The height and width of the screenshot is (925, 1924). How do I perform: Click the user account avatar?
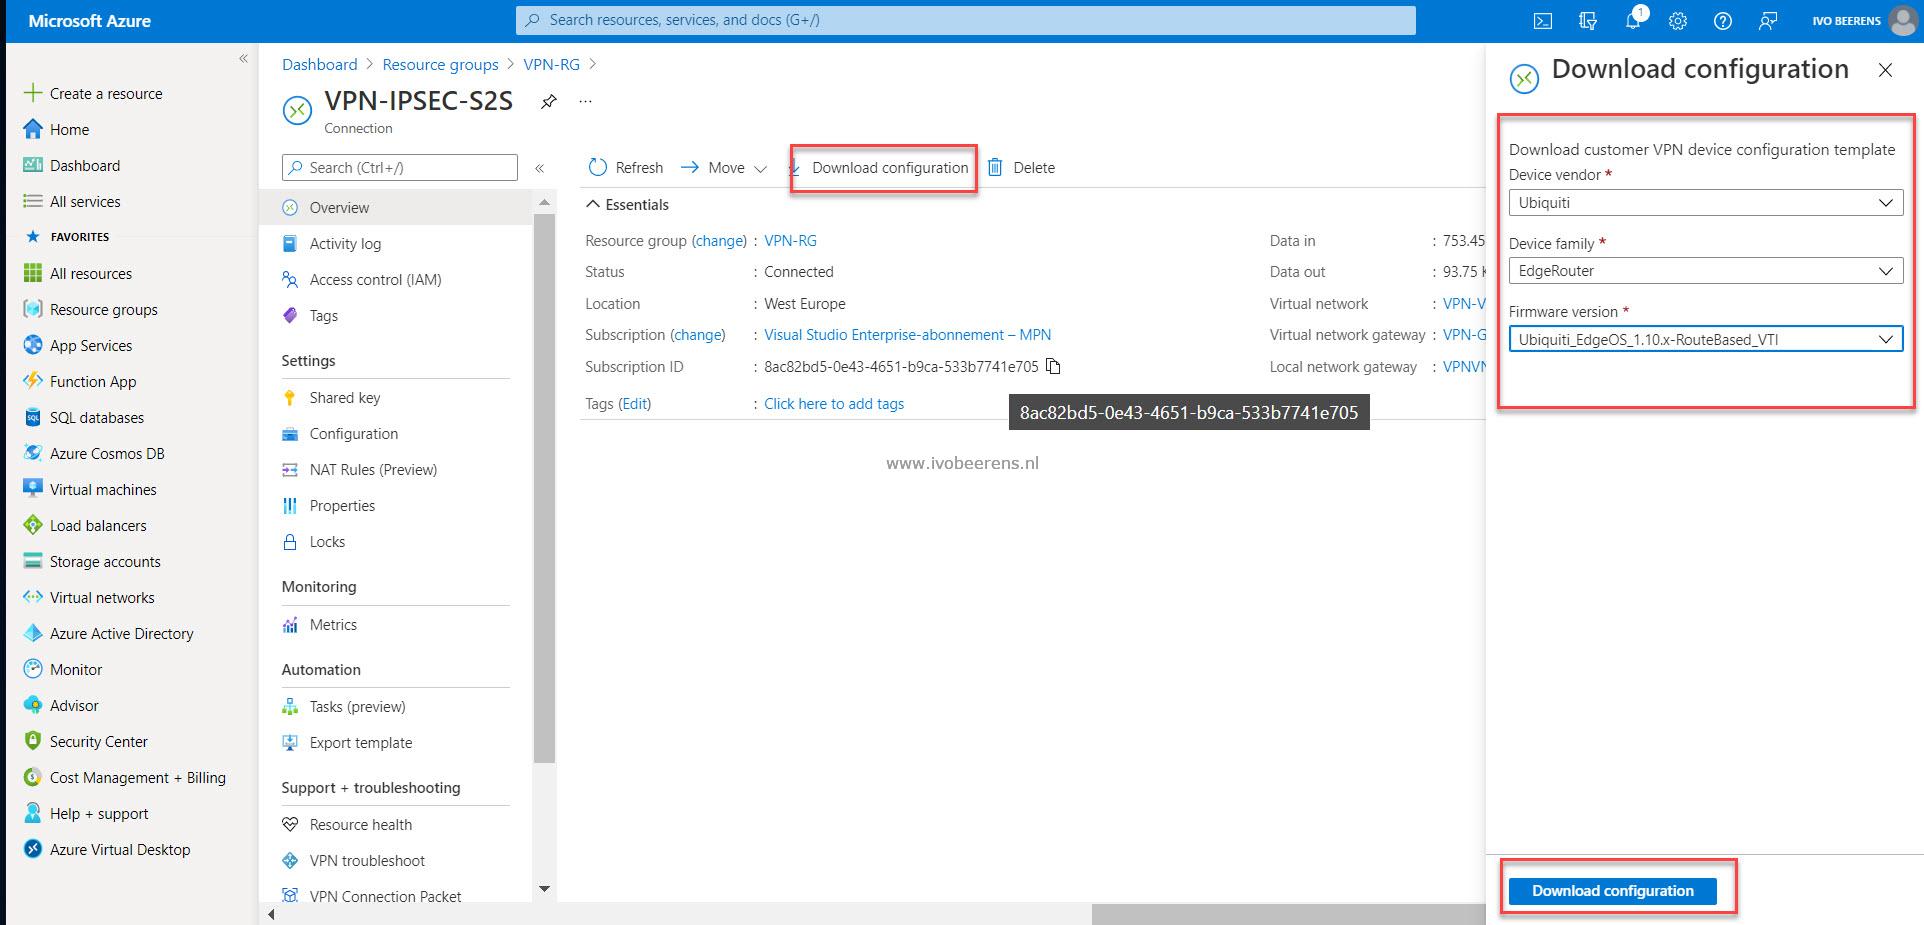1903,20
